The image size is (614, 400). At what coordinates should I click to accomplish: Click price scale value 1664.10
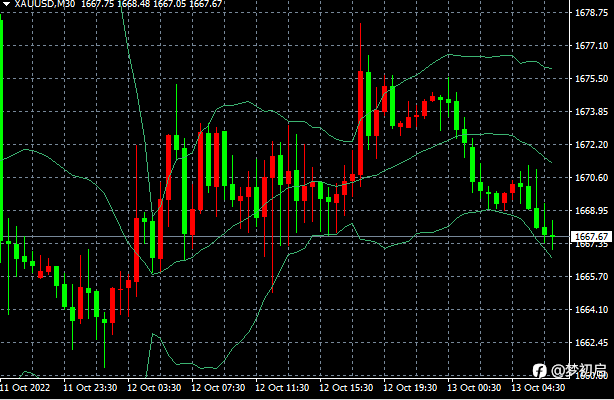tap(591, 310)
